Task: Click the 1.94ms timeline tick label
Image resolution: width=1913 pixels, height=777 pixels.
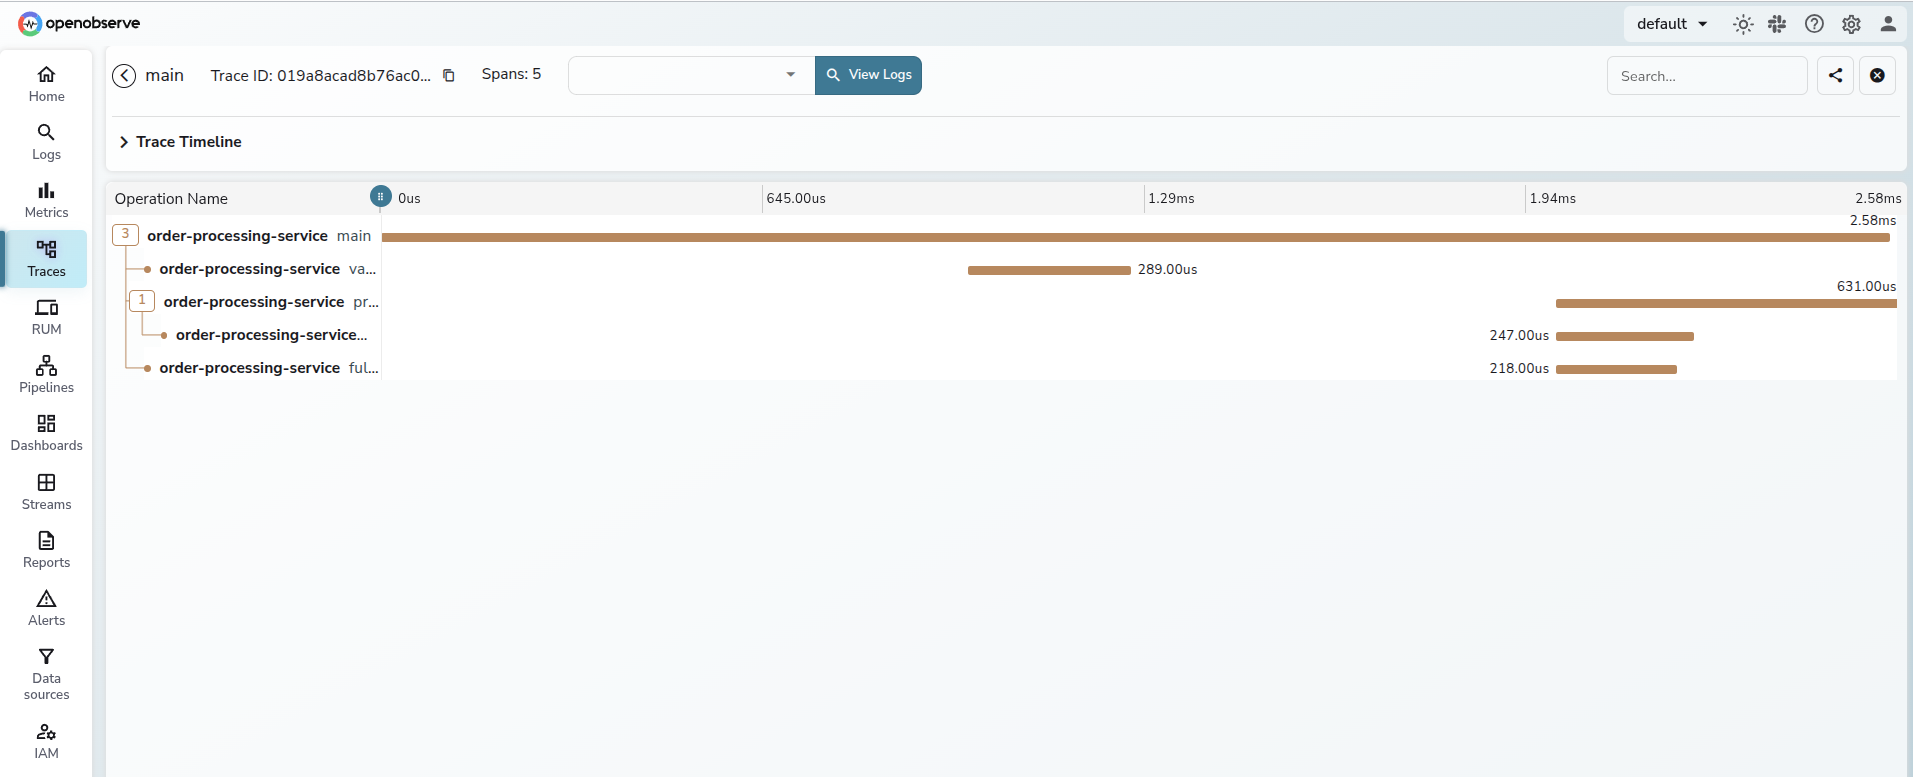Action: [x=1552, y=199]
